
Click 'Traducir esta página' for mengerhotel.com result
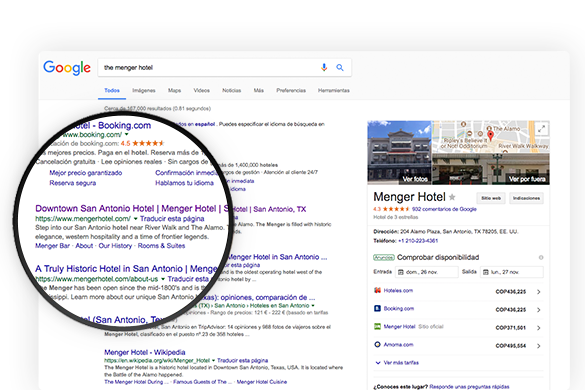[172, 219]
